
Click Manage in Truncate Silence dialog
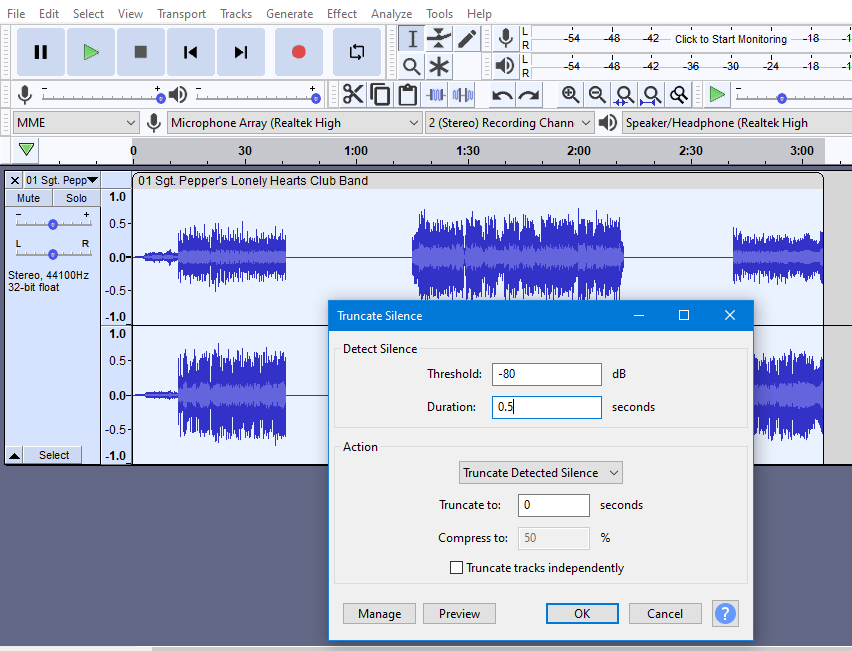click(x=379, y=614)
